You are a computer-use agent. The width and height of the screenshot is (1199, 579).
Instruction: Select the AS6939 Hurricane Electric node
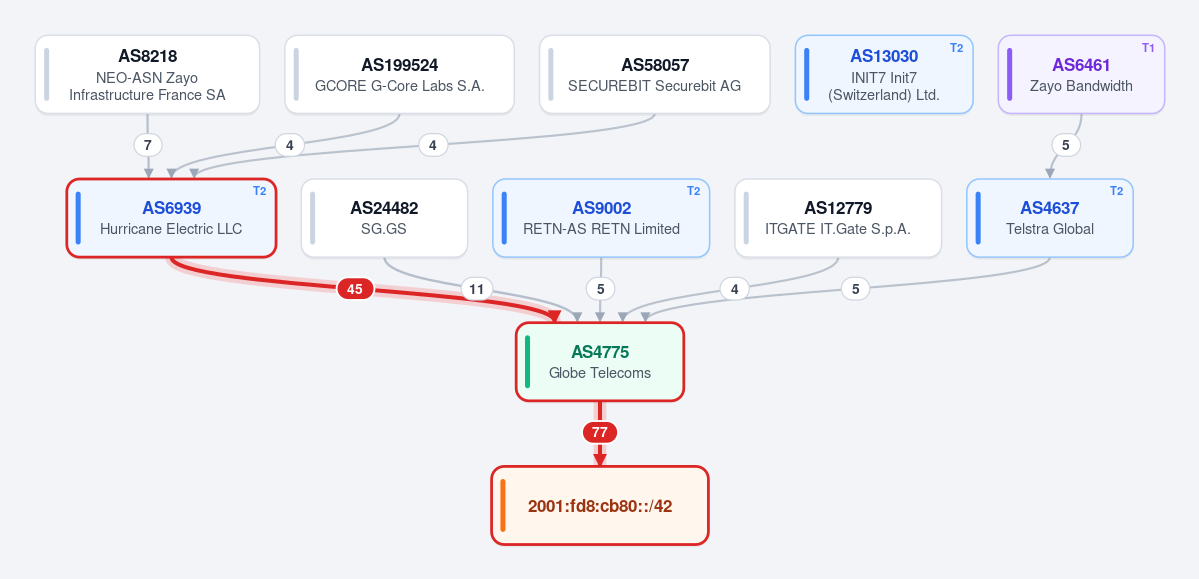point(171,218)
